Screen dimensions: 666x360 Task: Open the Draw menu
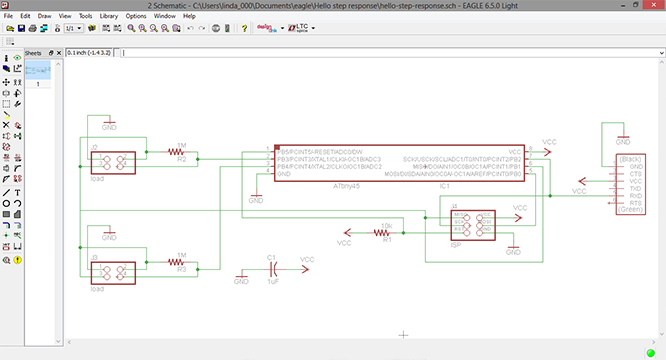click(45, 16)
